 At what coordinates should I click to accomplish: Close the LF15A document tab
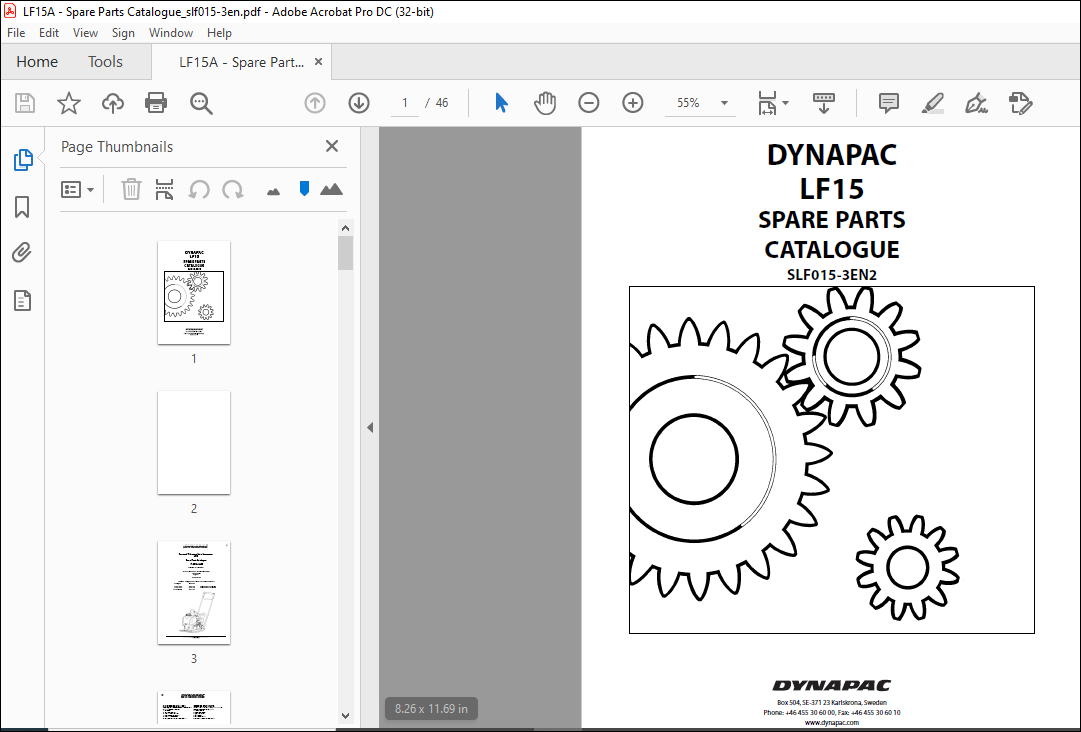click(319, 61)
